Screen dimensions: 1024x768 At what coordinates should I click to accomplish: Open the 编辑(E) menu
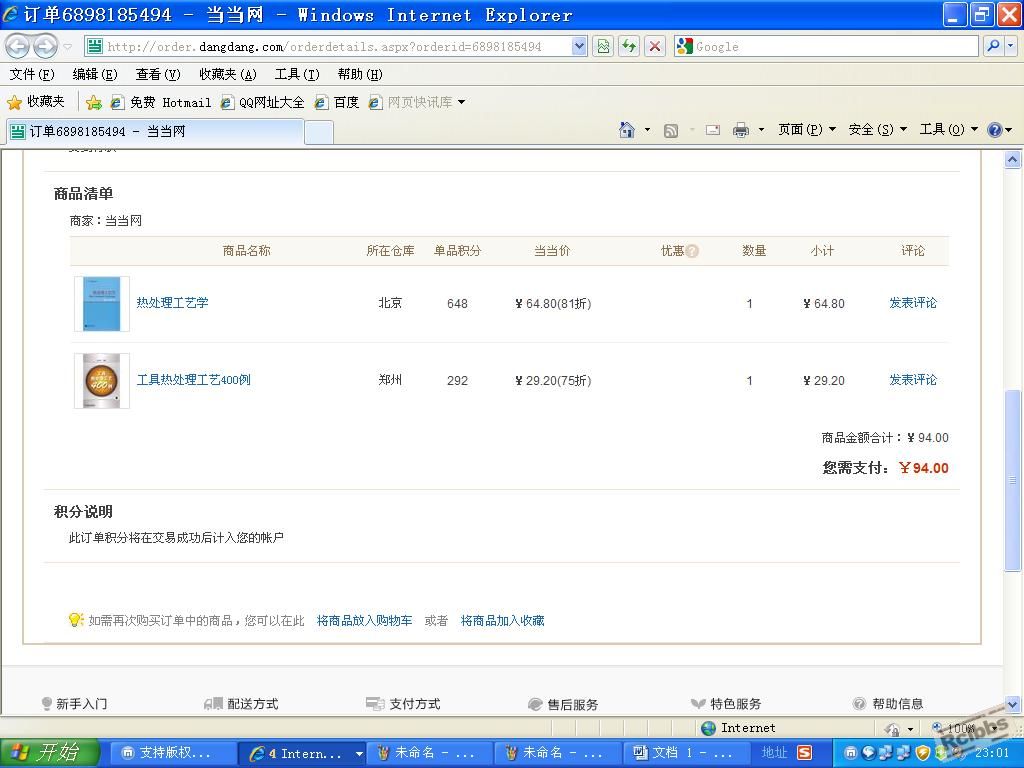(95, 74)
